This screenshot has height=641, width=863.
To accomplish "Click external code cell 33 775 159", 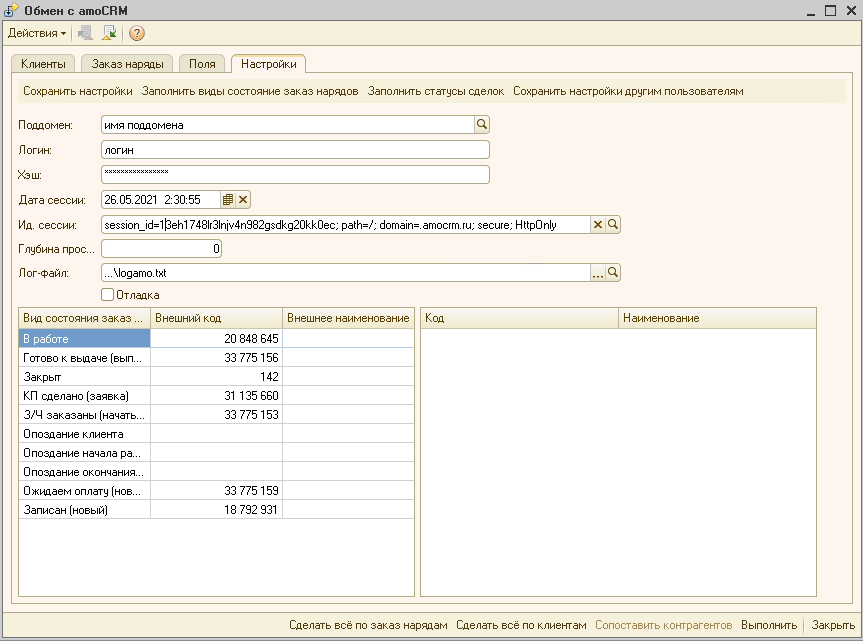I will pos(216,491).
